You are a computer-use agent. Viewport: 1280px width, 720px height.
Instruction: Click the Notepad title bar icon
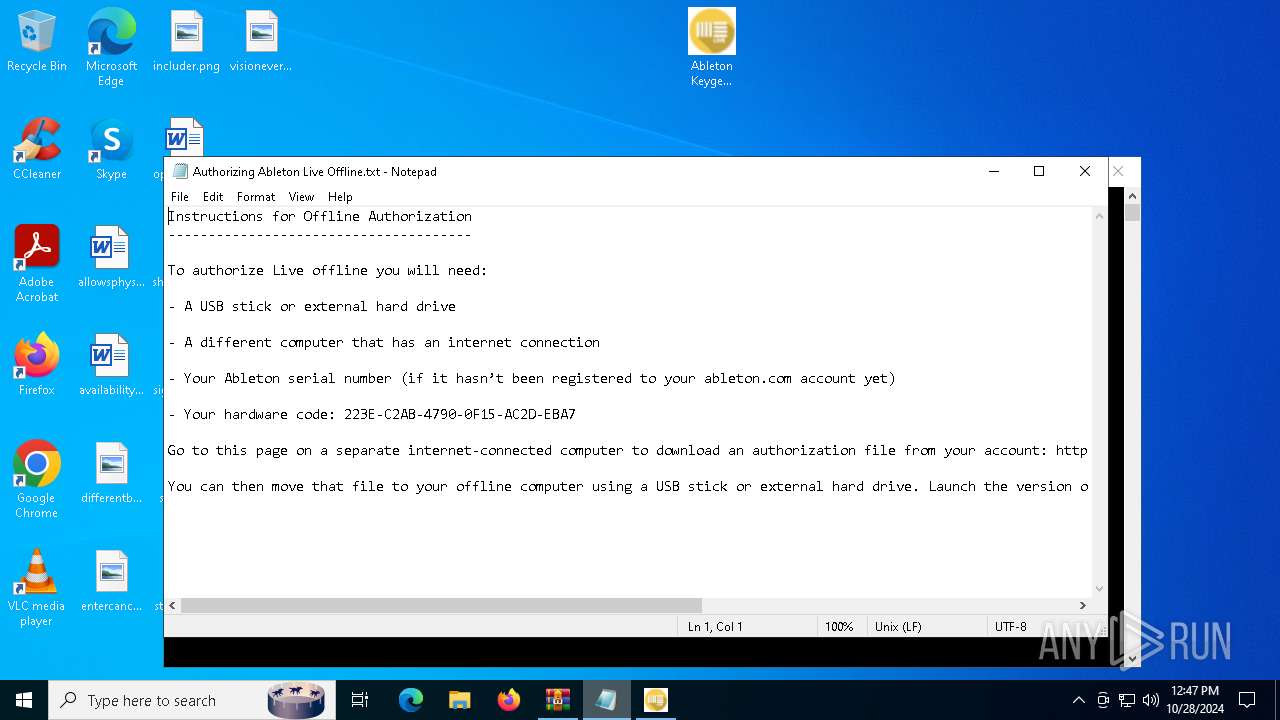pos(180,171)
